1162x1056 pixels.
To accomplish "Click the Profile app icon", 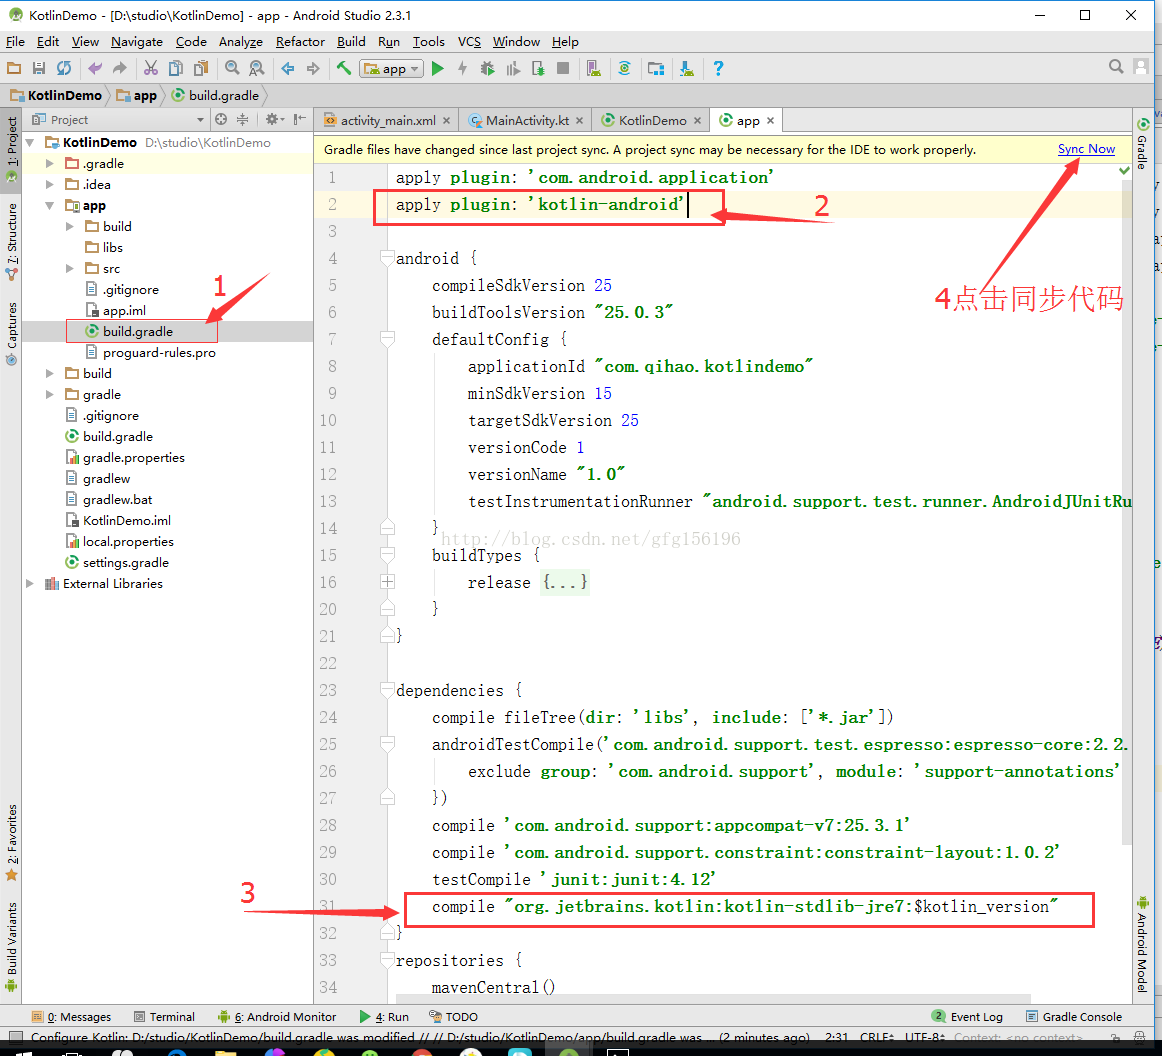I will click(513, 68).
